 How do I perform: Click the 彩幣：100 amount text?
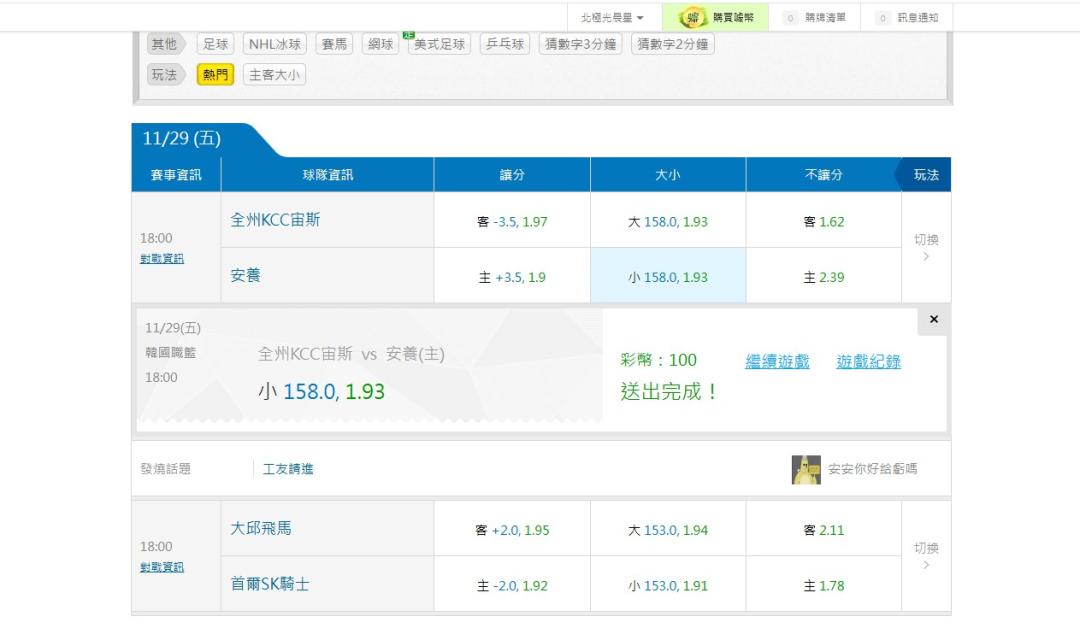658,360
